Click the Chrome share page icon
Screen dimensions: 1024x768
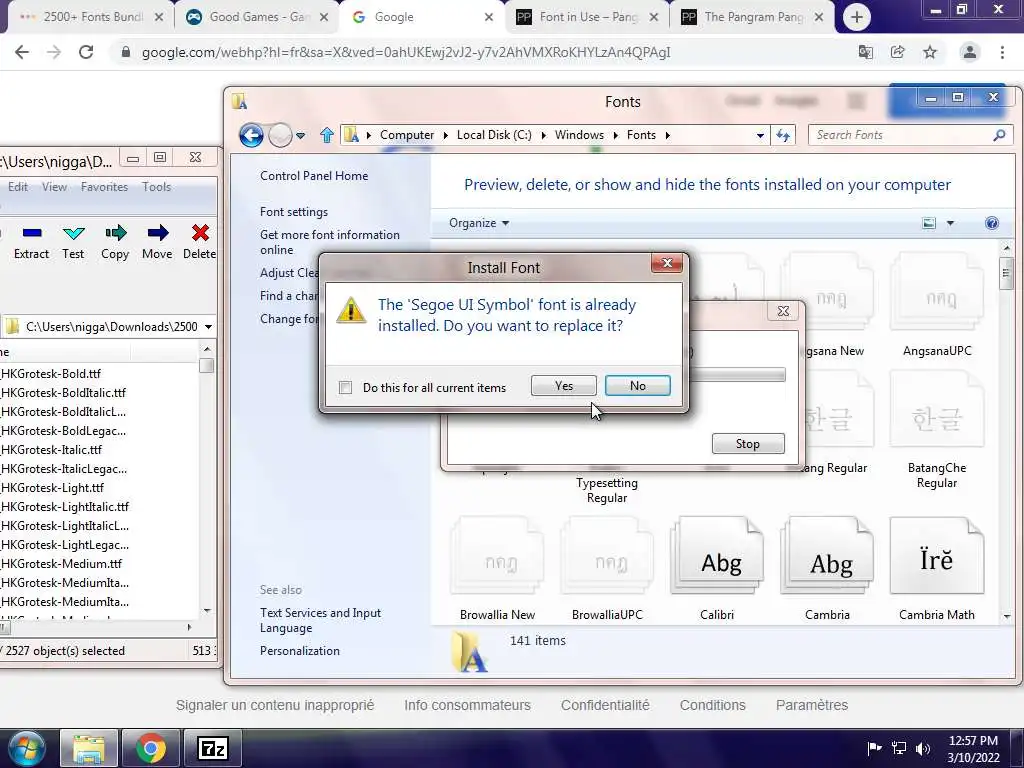(898, 52)
